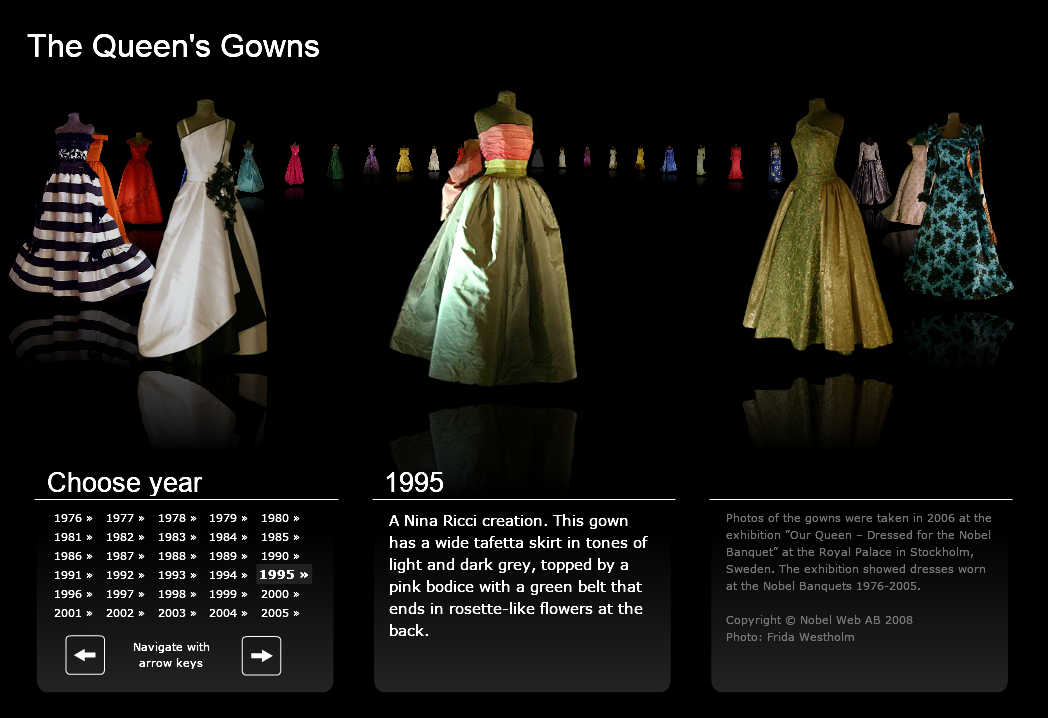Jump to year 1993
The width and height of the screenshot is (1048, 718).
click(177, 575)
